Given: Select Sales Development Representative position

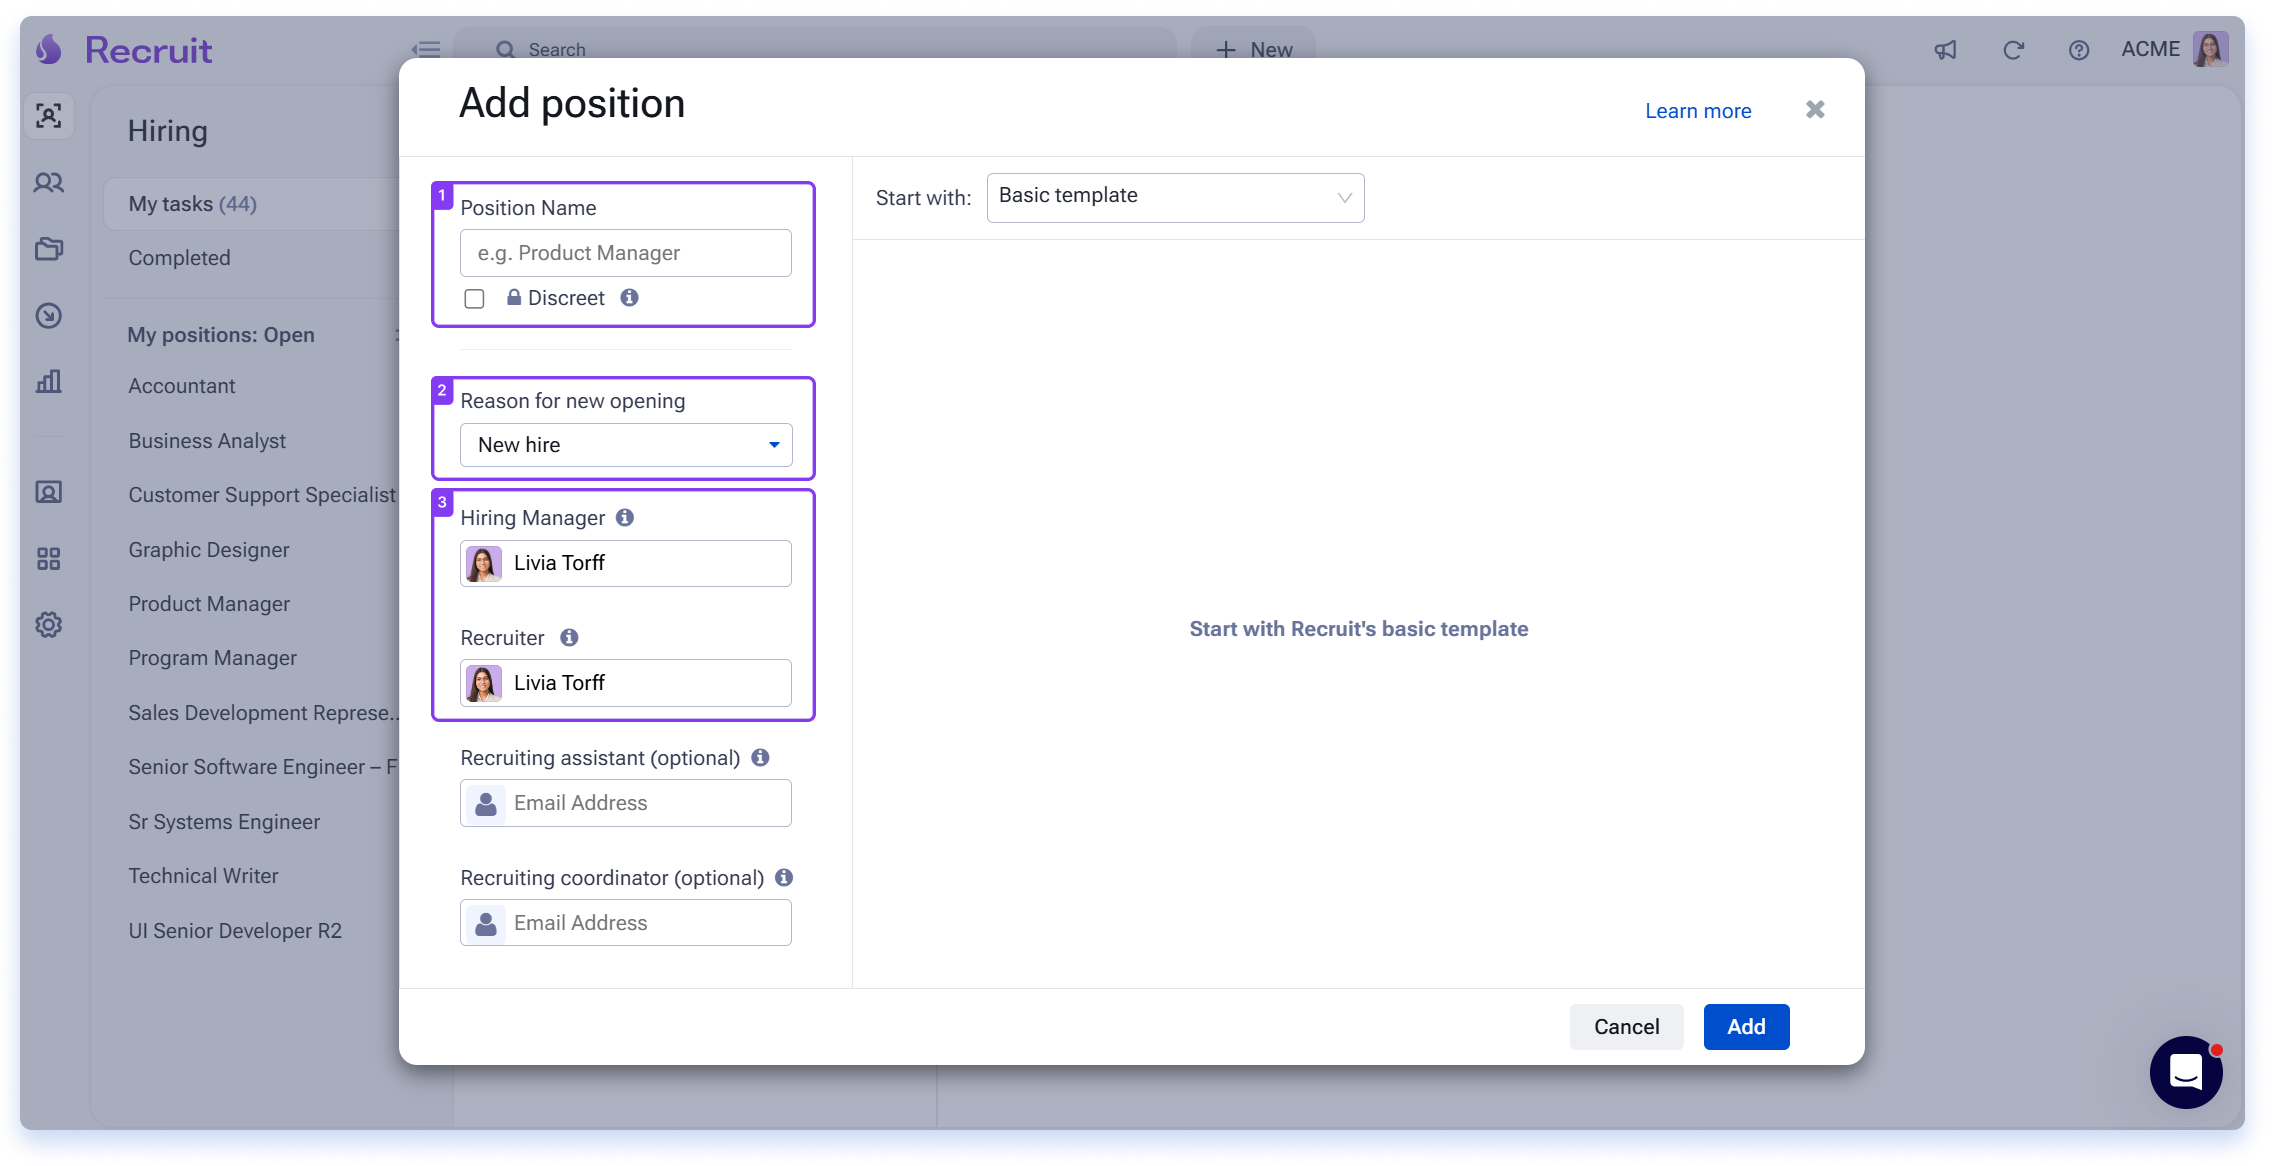Looking at the screenshot, I should [264, 713].
